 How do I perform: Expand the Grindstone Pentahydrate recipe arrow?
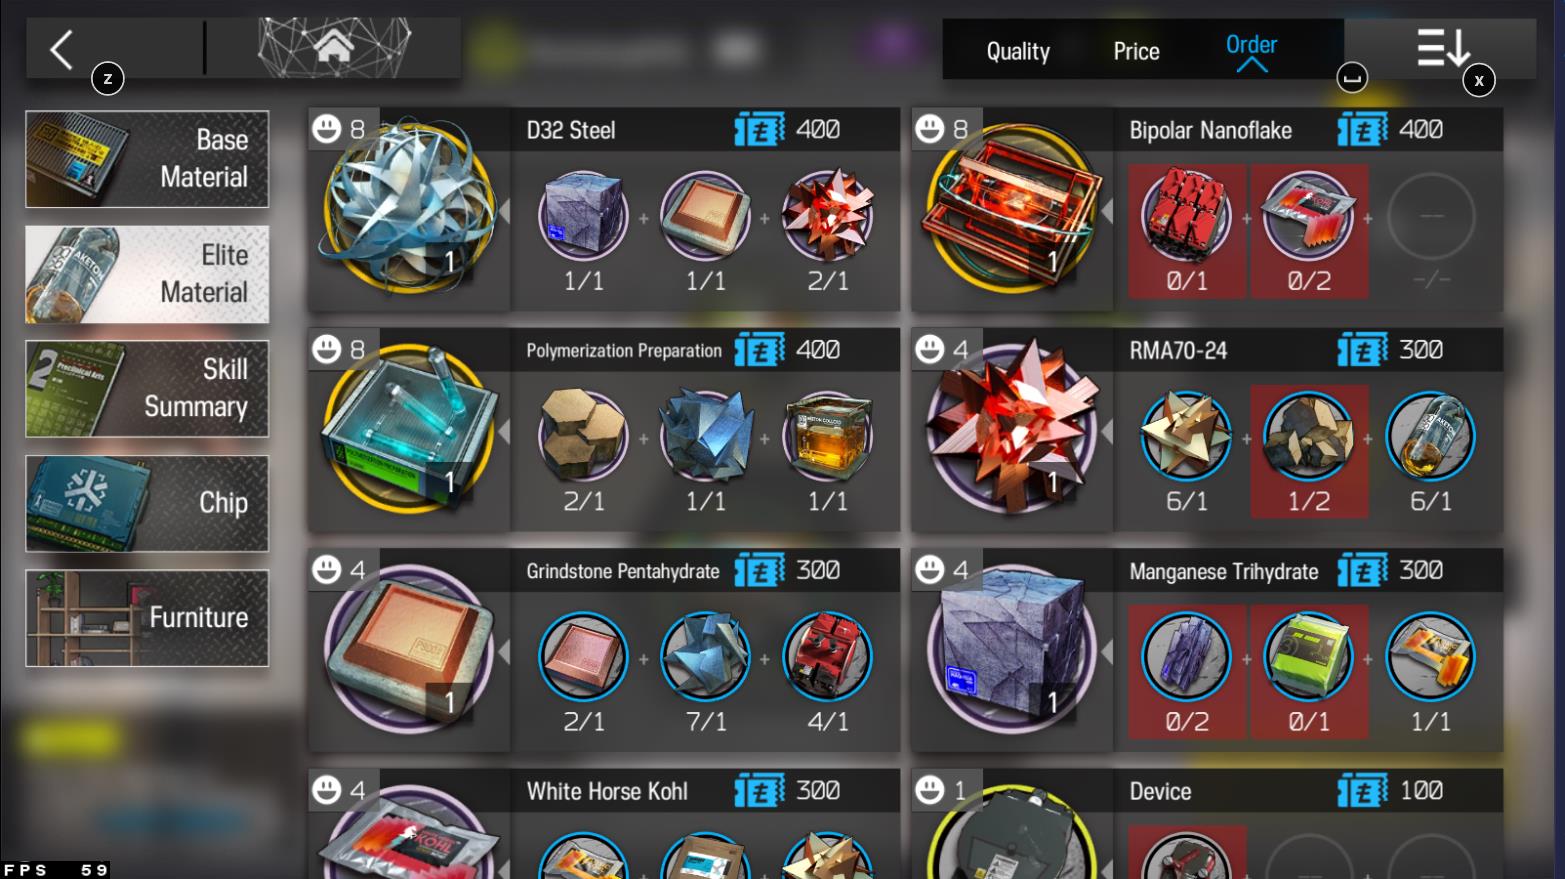pyautogui.click(x=504, y=652)
